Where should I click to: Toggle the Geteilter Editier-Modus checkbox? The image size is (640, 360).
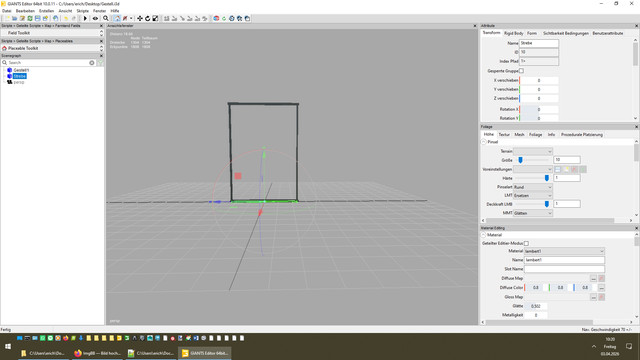coord(526,243)
